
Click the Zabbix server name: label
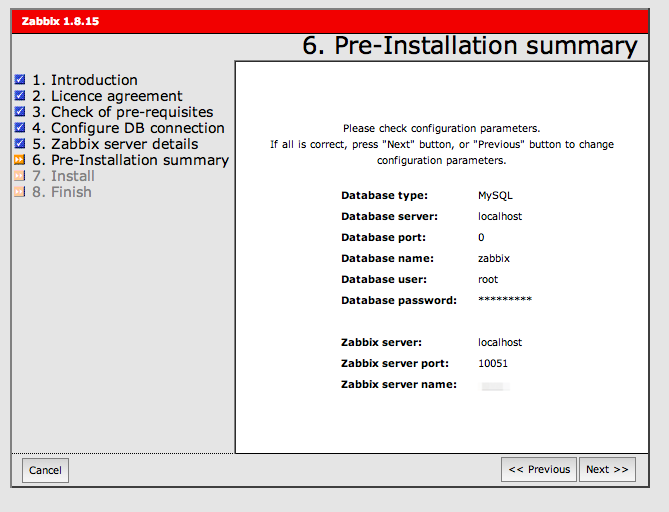398,384
